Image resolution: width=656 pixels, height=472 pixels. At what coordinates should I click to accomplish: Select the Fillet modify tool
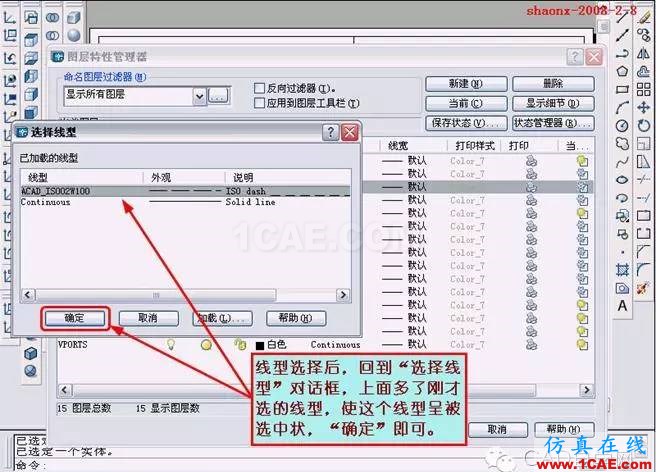point(644,270)
